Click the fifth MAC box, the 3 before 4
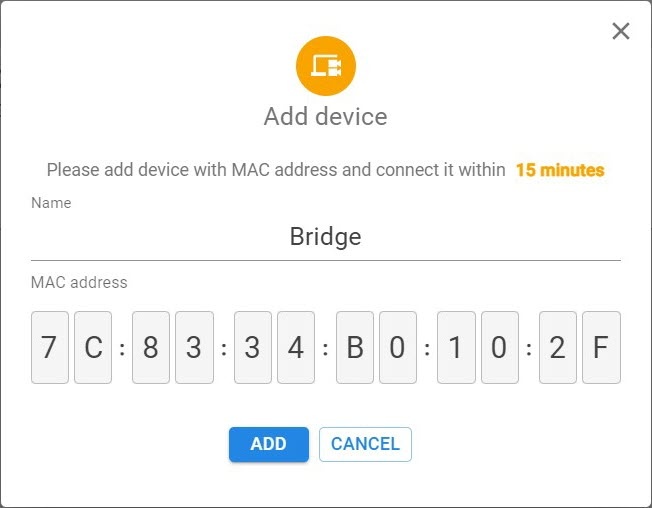 pos(252,347)
